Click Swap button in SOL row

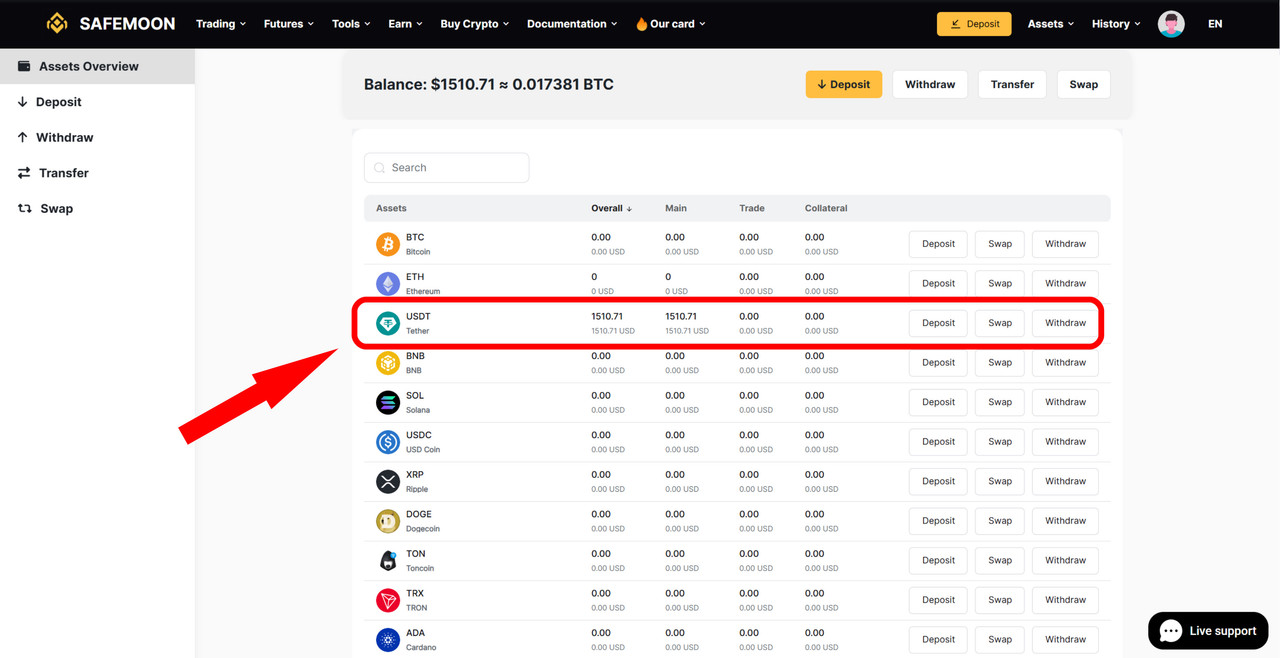[1000, 402]
